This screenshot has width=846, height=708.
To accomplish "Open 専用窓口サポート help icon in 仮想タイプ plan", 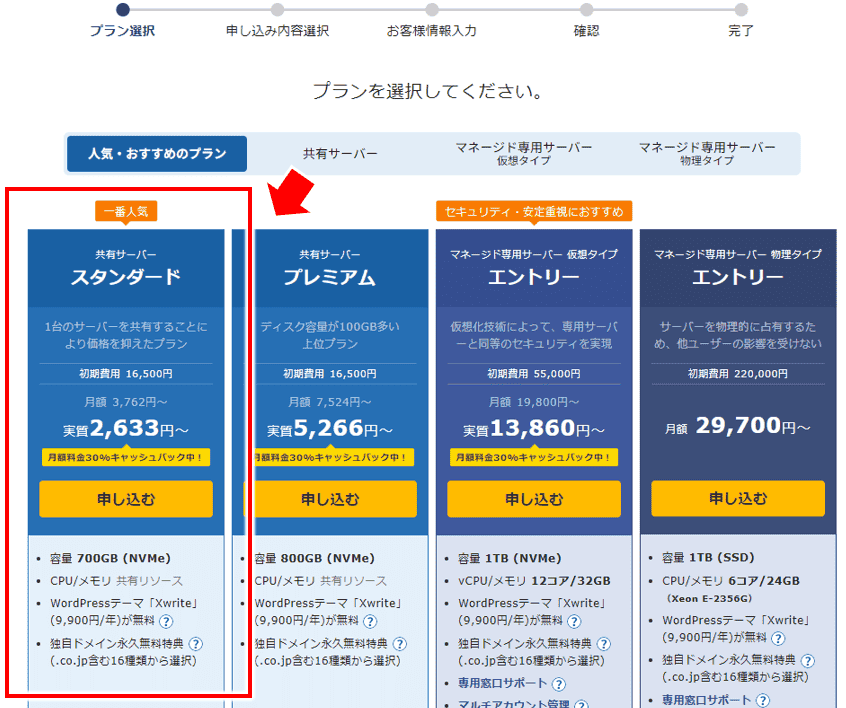I will coord(559,684).
